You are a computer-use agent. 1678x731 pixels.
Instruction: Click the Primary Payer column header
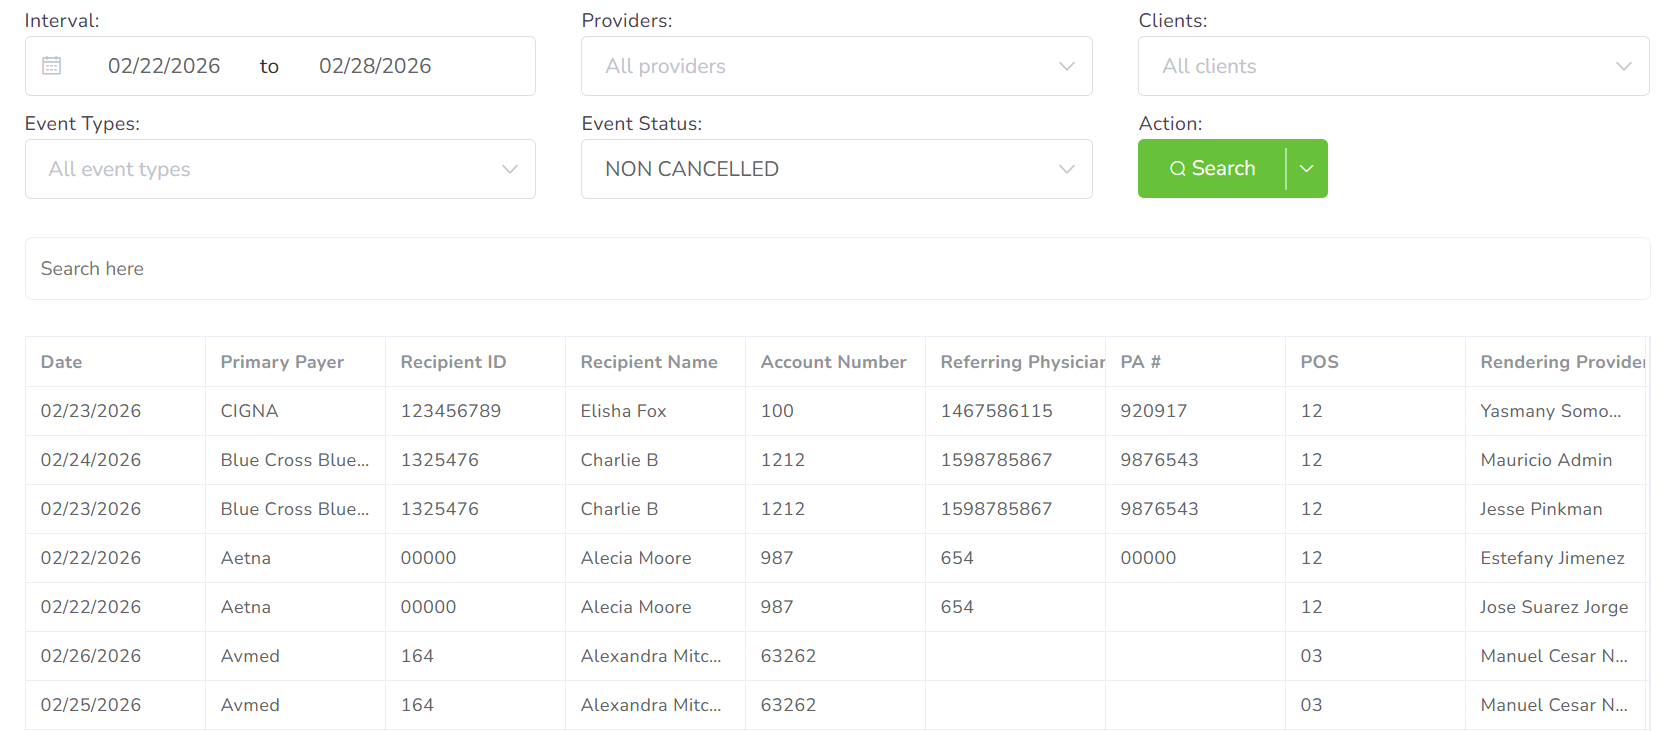coord(282,362)
